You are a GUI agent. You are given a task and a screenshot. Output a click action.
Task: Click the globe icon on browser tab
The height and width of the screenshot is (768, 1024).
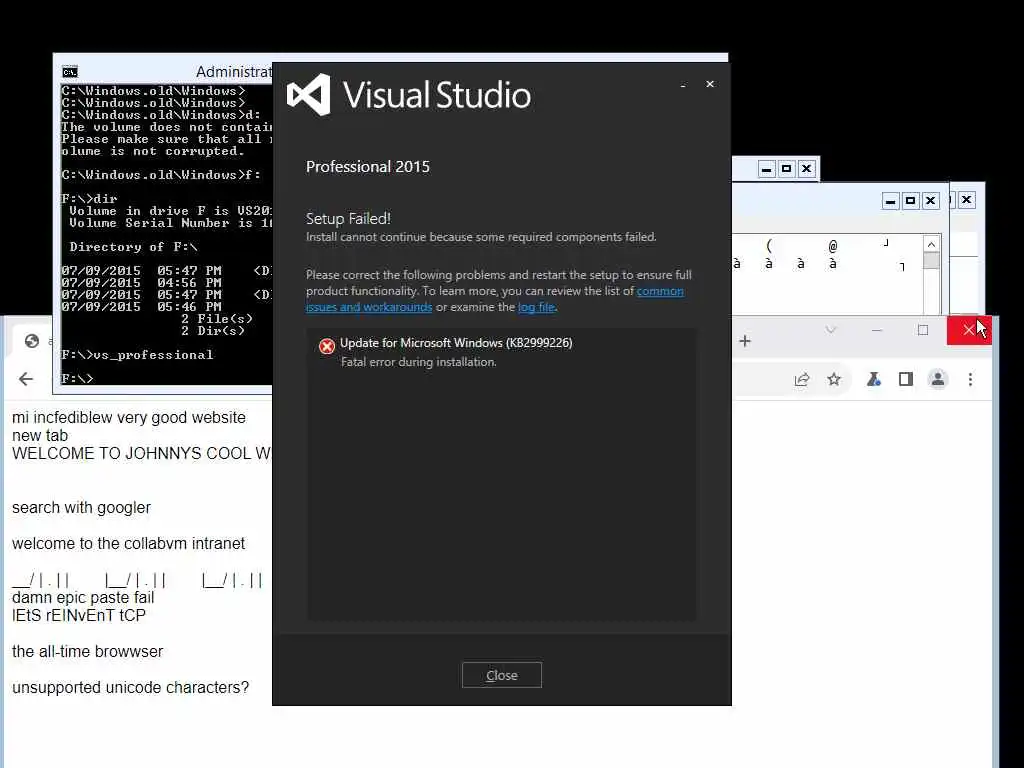(31, 341)
